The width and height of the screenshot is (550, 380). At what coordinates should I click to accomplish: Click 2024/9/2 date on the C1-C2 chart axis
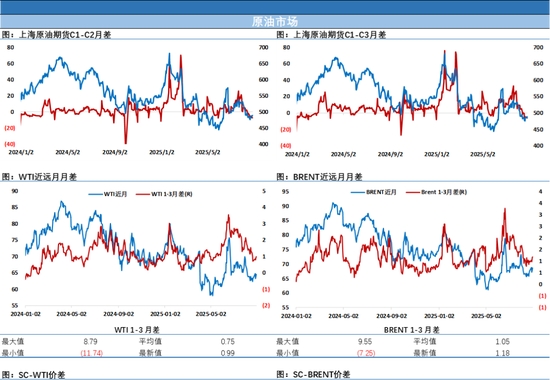pyautogui.click(x=115, y=152)
